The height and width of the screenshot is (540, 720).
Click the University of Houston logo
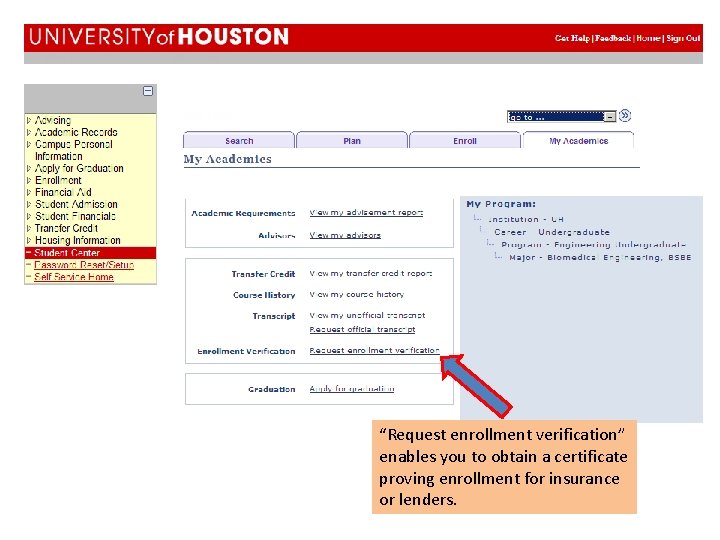159,37
